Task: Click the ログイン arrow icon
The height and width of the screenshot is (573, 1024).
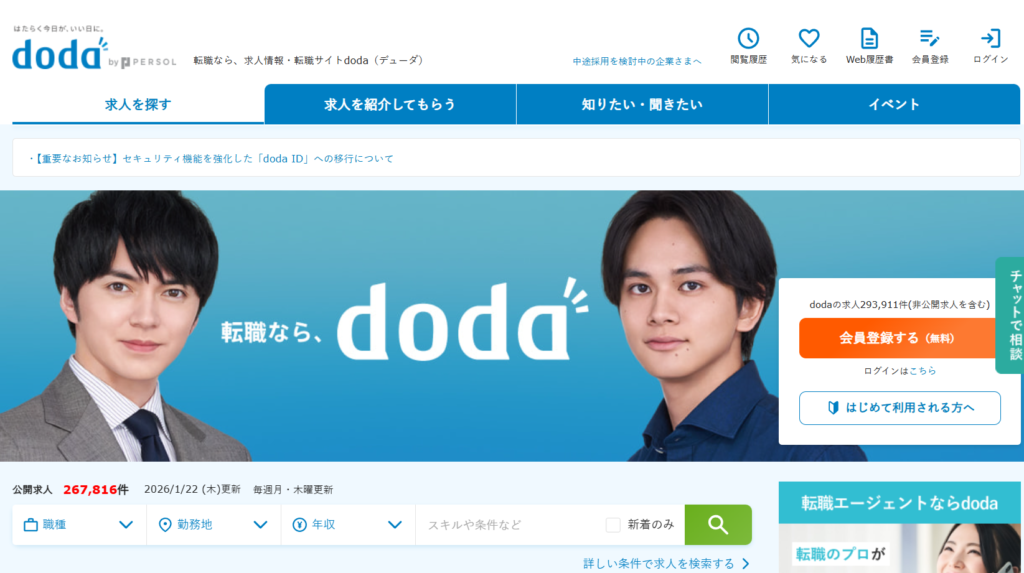Action: click(x=991, y=38)
